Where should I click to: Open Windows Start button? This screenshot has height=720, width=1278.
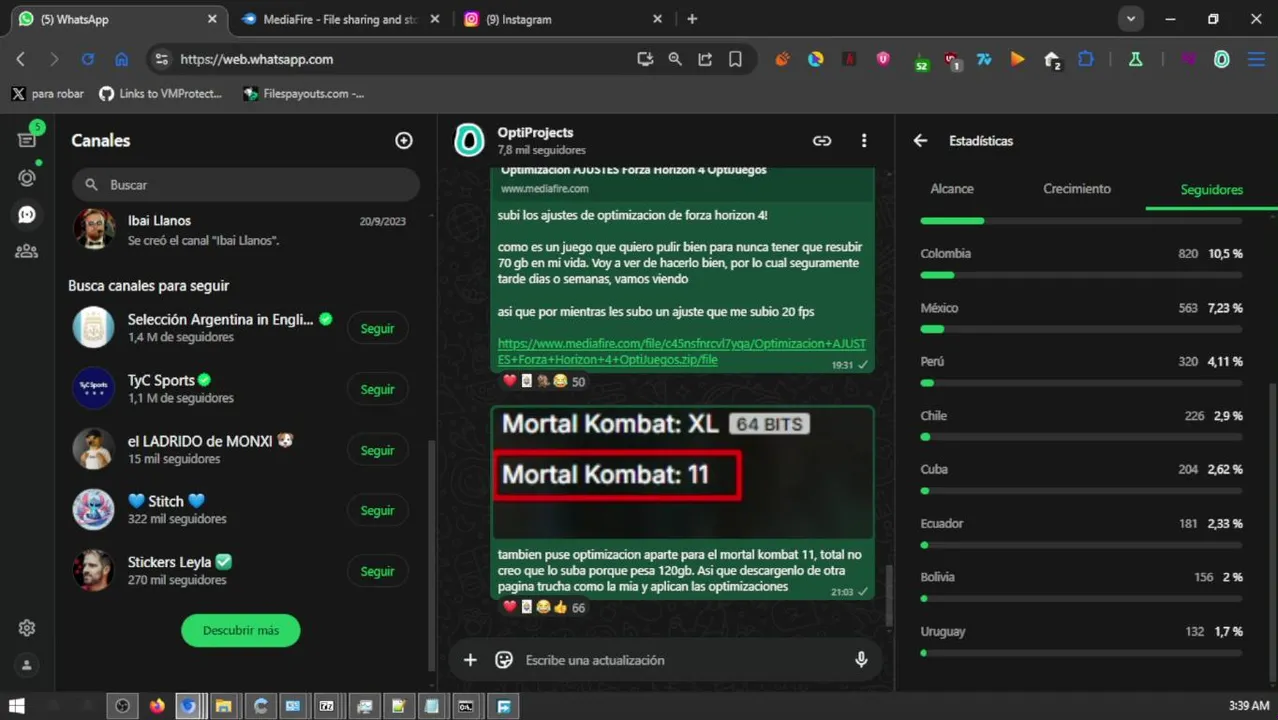(x=17, y=706)
